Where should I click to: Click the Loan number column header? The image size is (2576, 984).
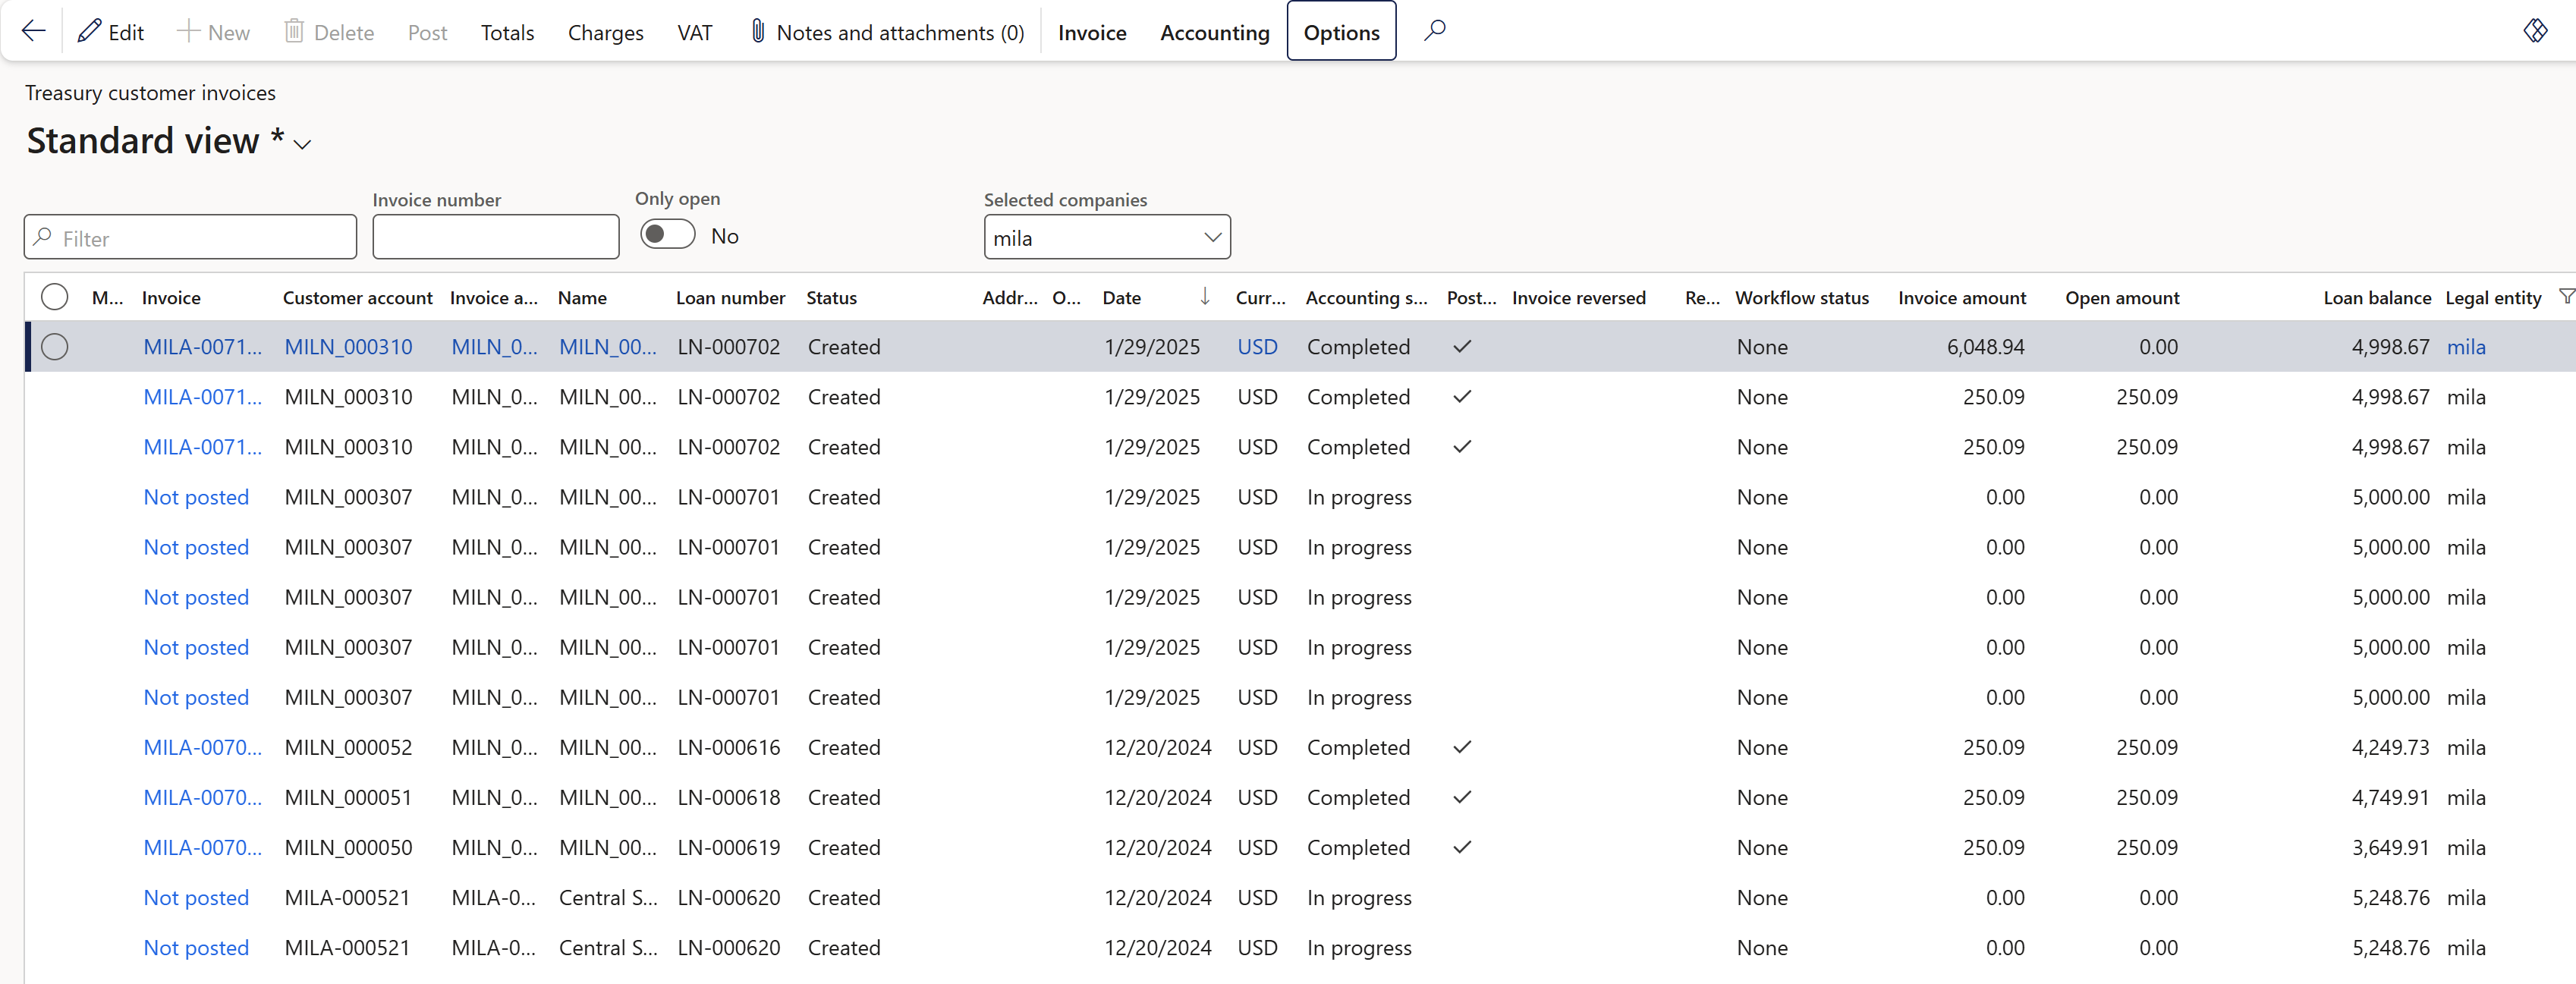(x=730, y=298)
